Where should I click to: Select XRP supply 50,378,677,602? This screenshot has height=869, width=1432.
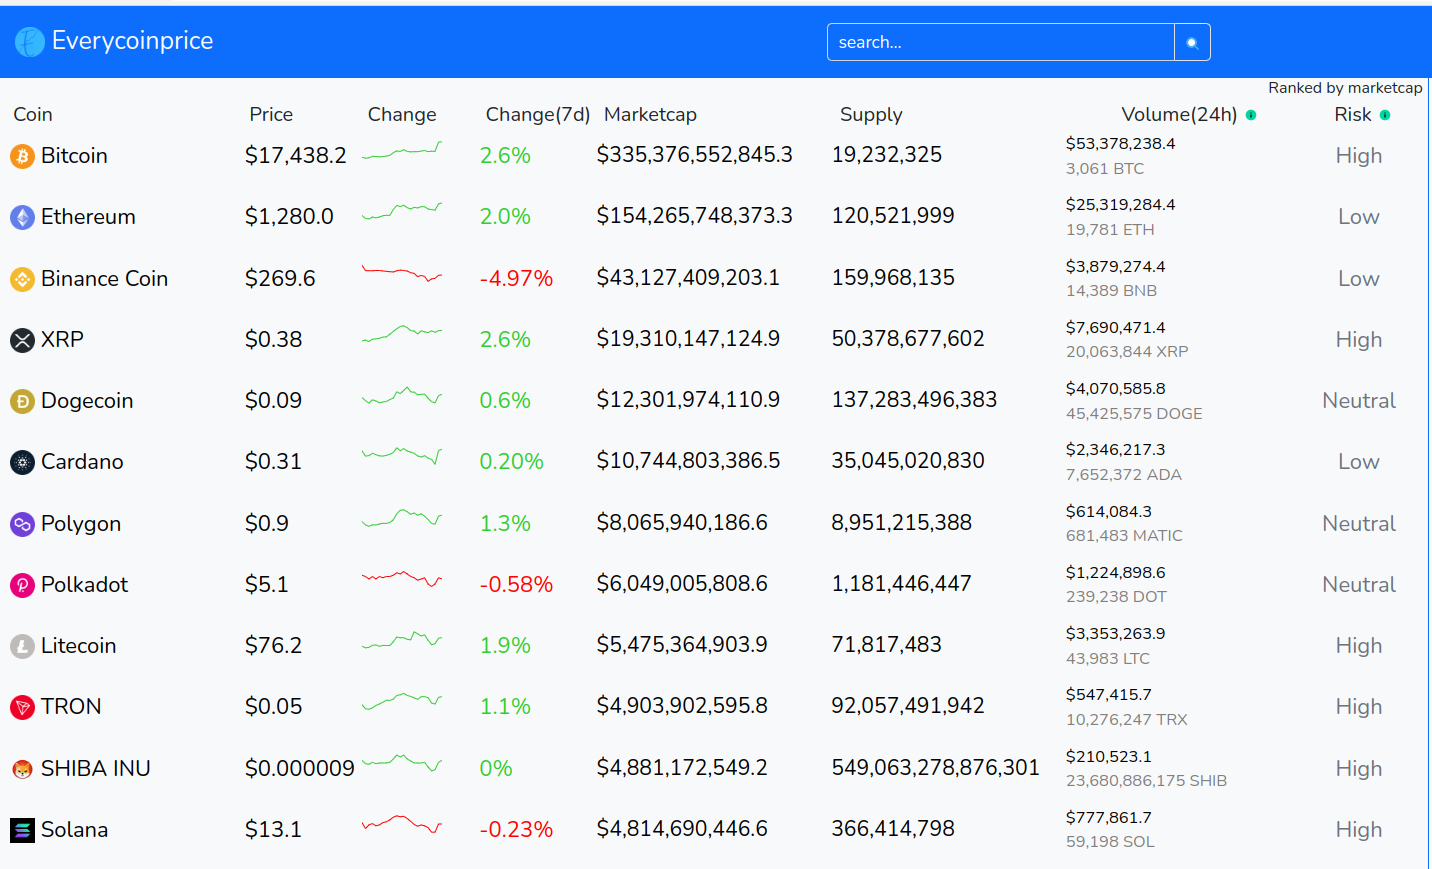(908, 339)
